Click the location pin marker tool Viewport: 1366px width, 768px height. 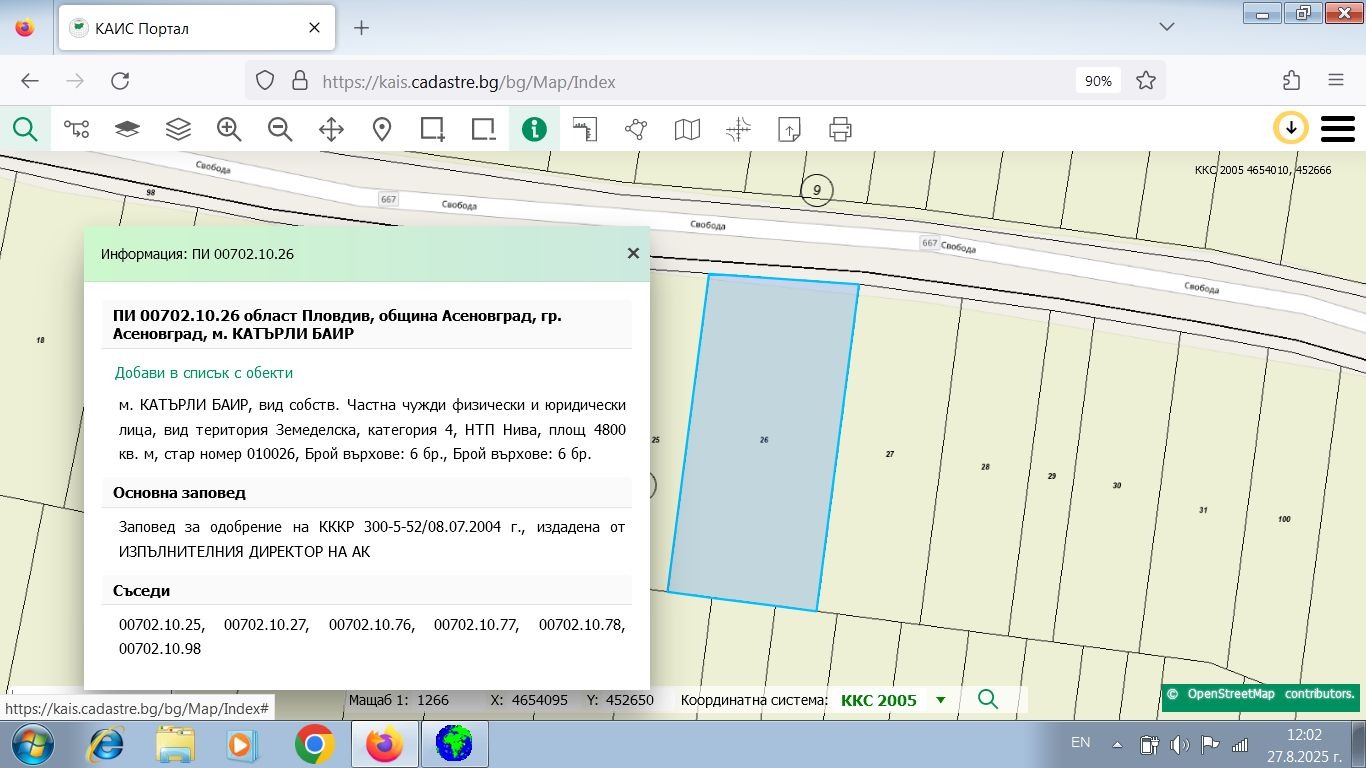[382, 129]
